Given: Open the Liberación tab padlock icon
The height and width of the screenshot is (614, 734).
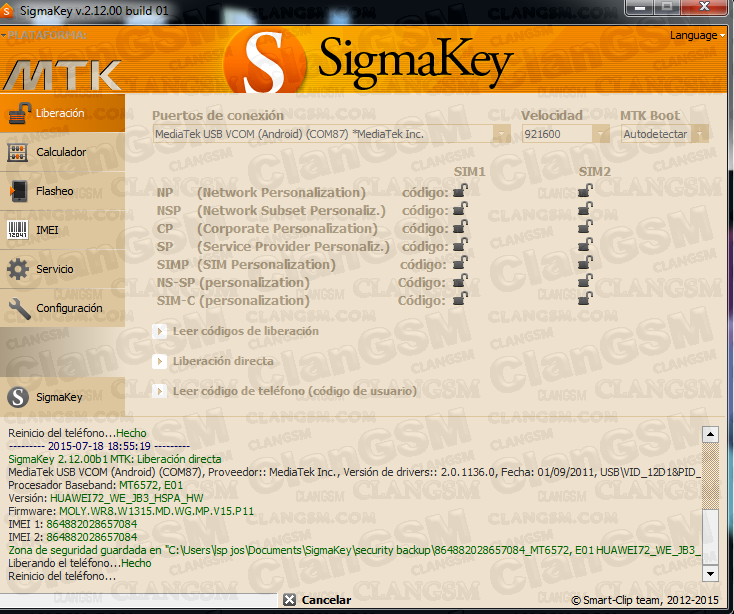Looking at the screenshot, I should point(19,113).
